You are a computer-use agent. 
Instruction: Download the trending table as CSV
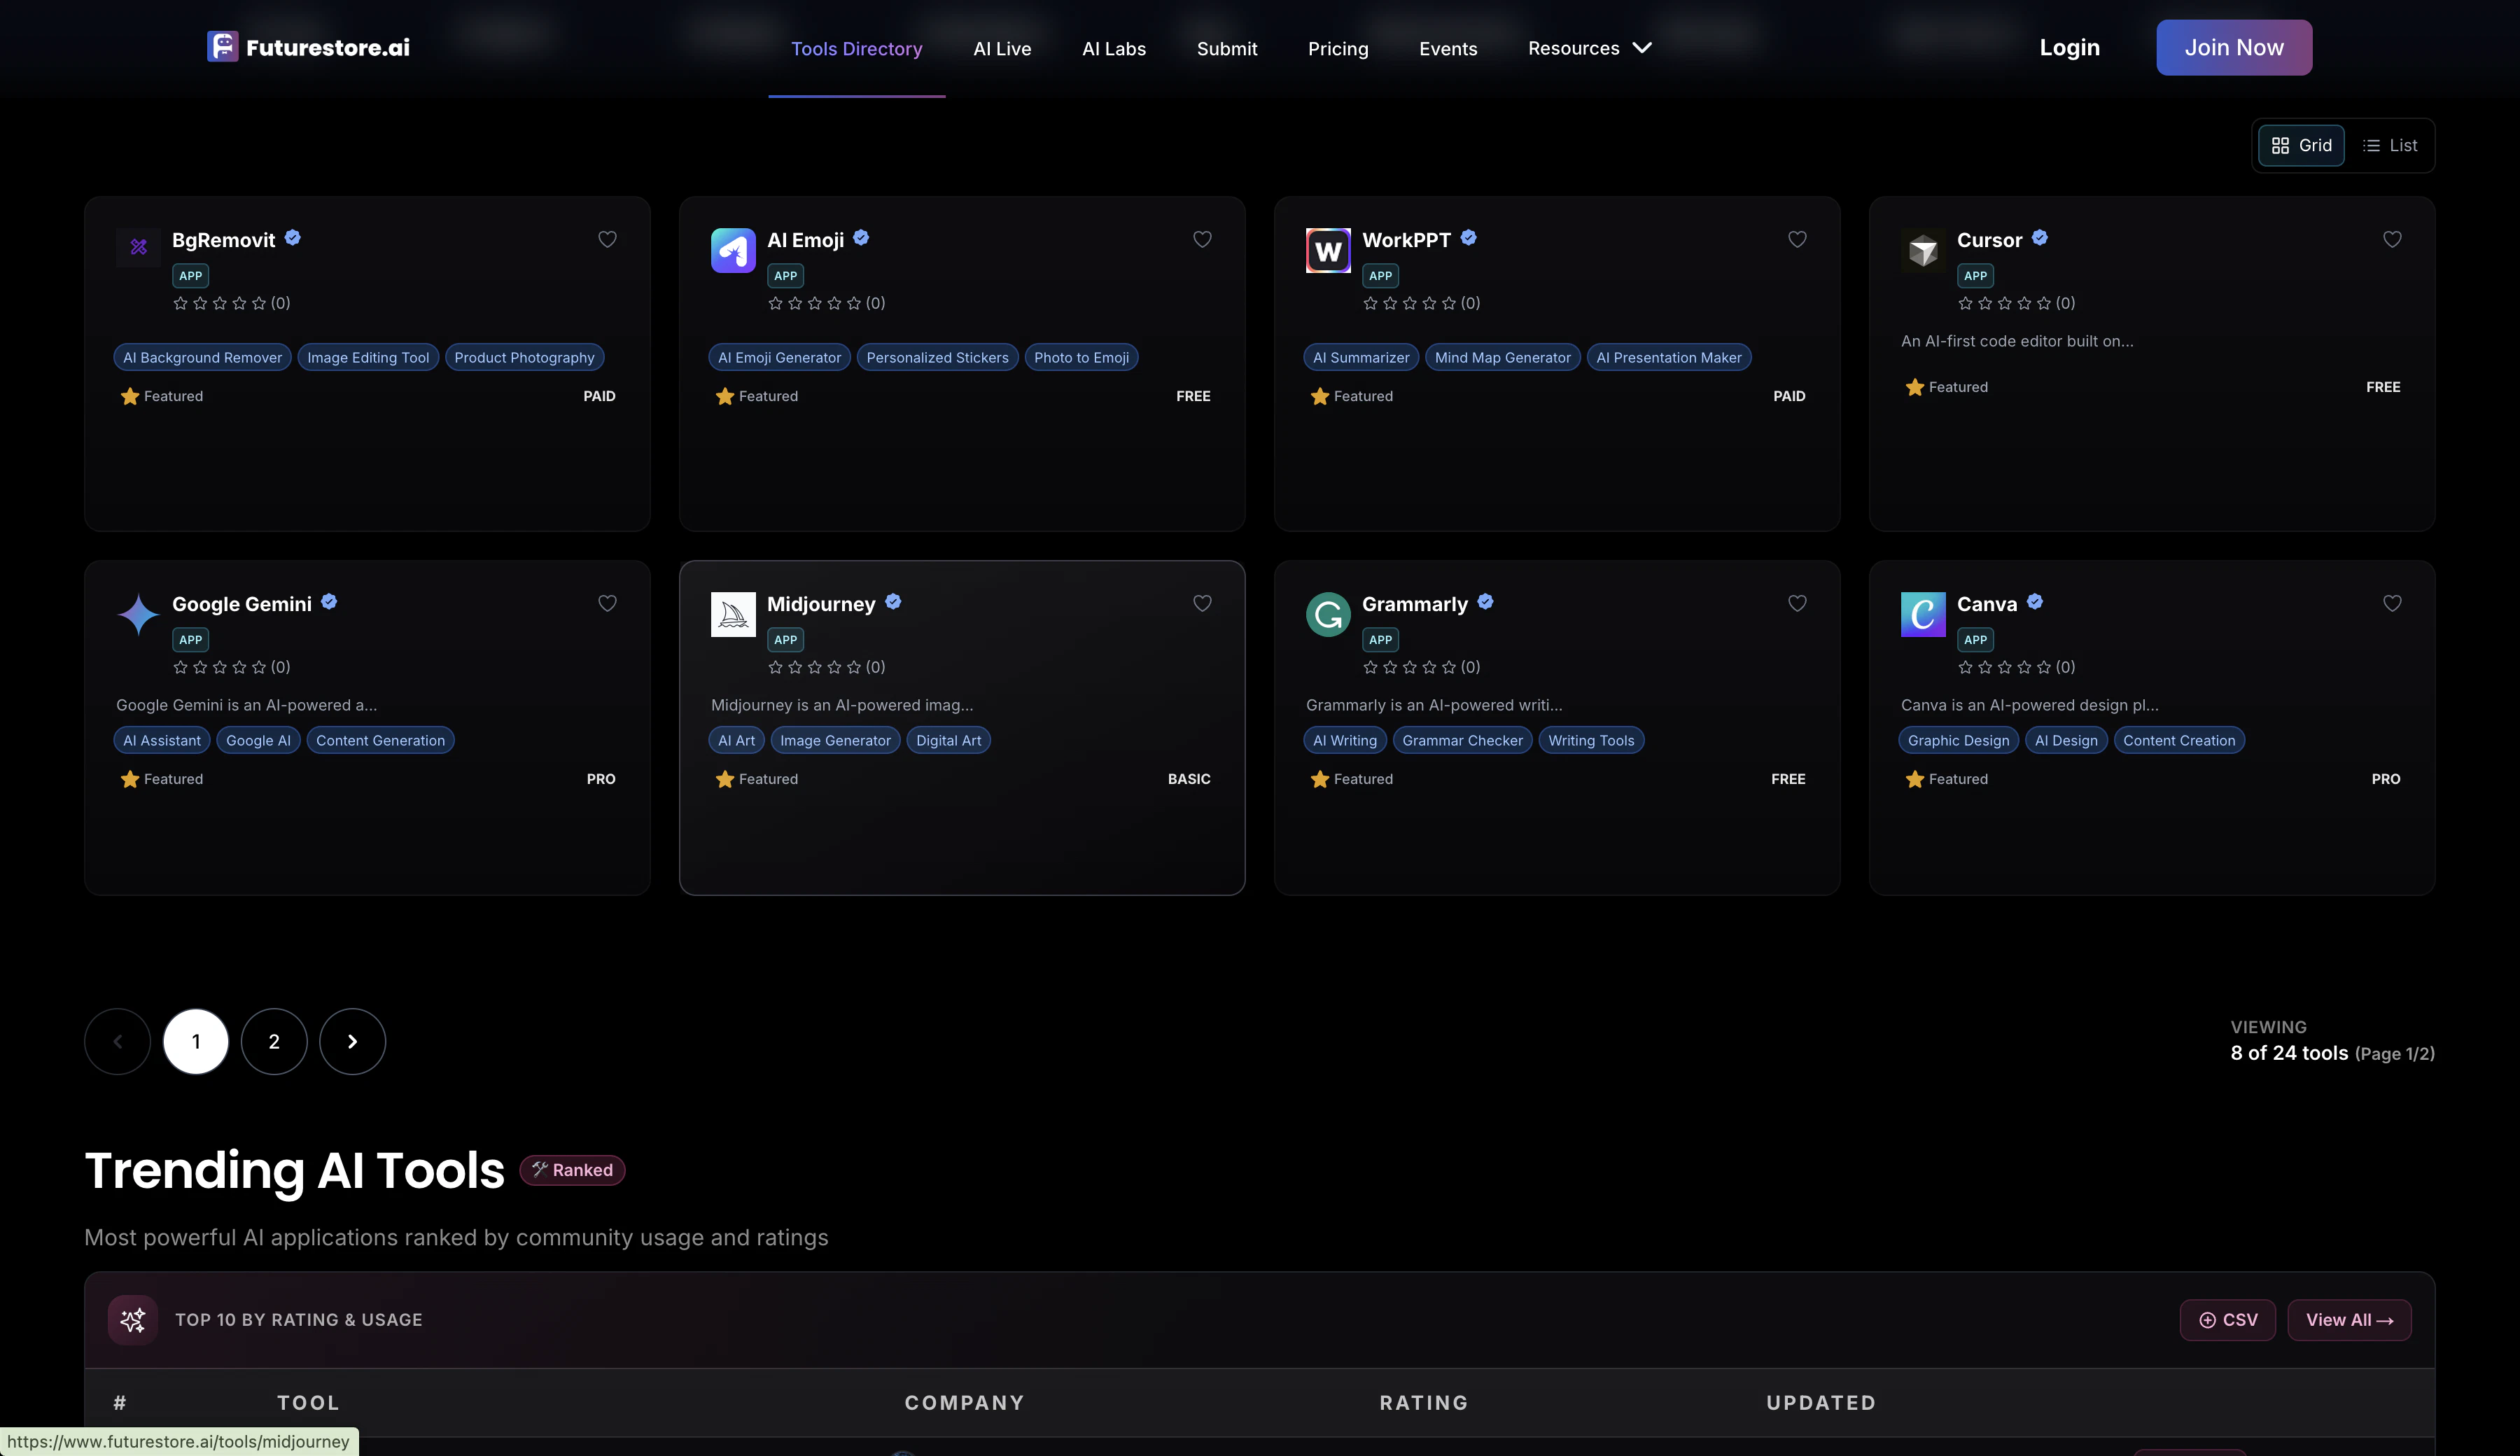point(2228,1320)
